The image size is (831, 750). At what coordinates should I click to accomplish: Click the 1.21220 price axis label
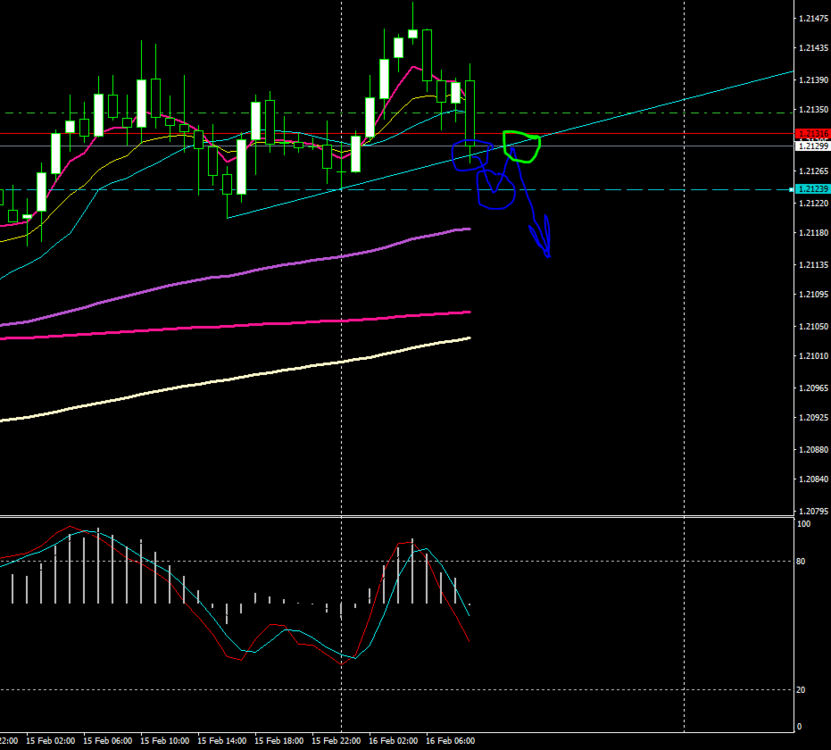[x=814, y=204]
